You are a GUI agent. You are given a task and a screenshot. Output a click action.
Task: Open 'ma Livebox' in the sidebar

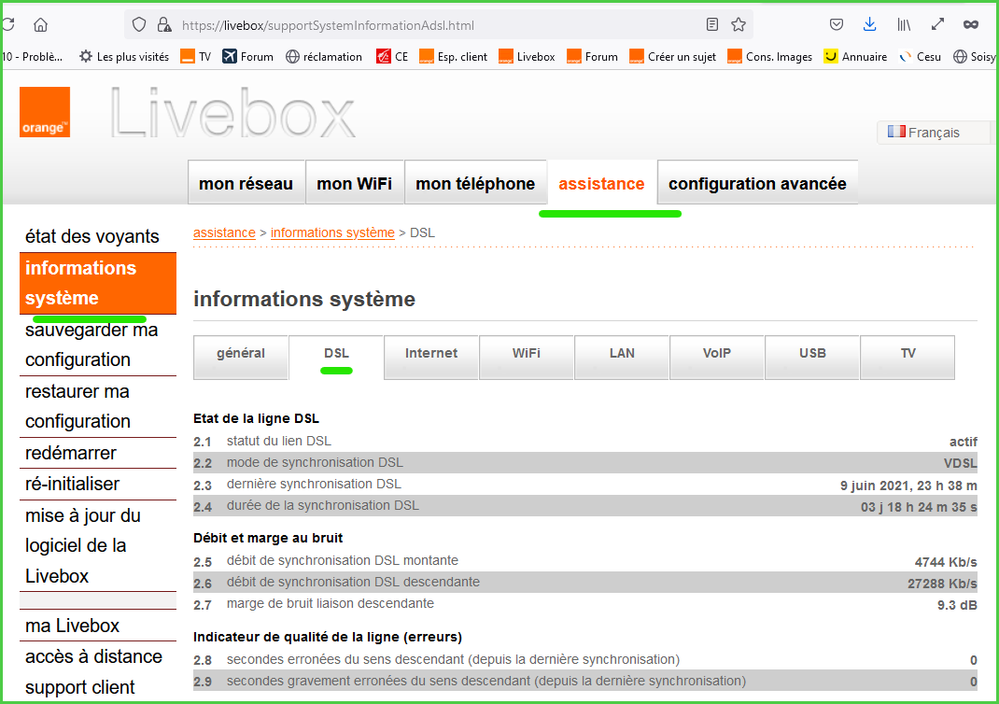pos(98,626)
